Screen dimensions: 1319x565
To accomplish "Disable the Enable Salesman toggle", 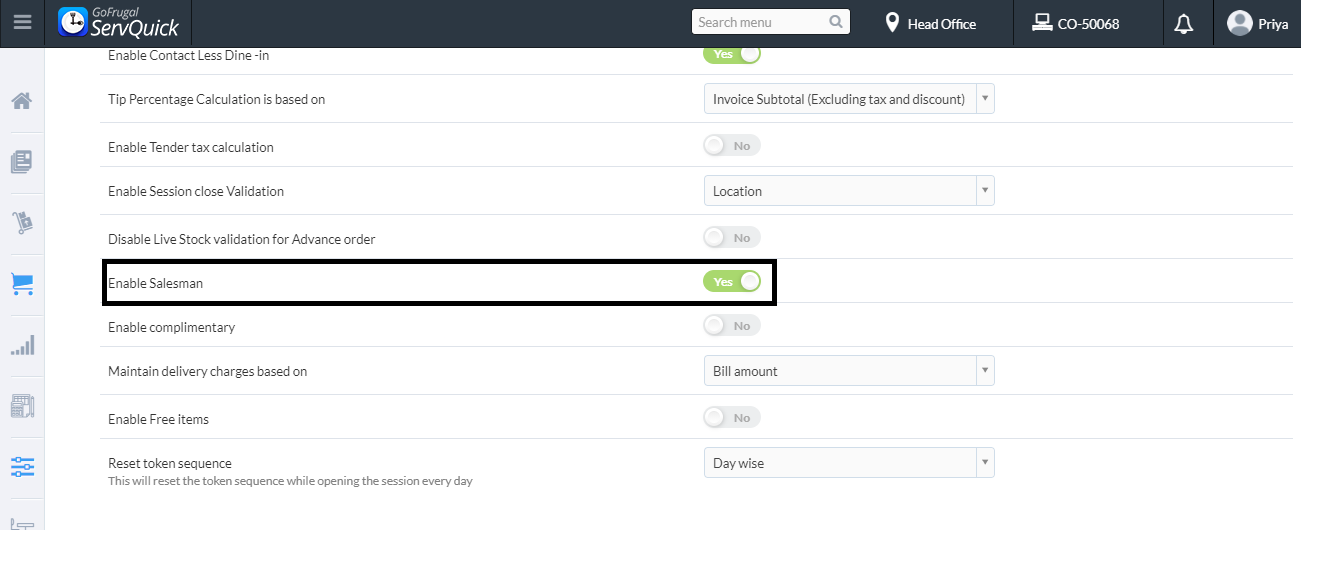I will click(x=732, y=282).
